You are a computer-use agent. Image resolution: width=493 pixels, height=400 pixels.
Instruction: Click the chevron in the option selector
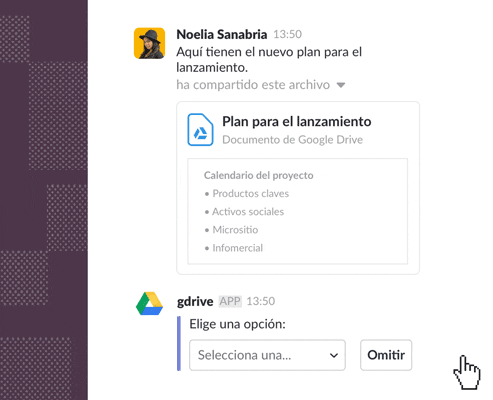point(334,356)
